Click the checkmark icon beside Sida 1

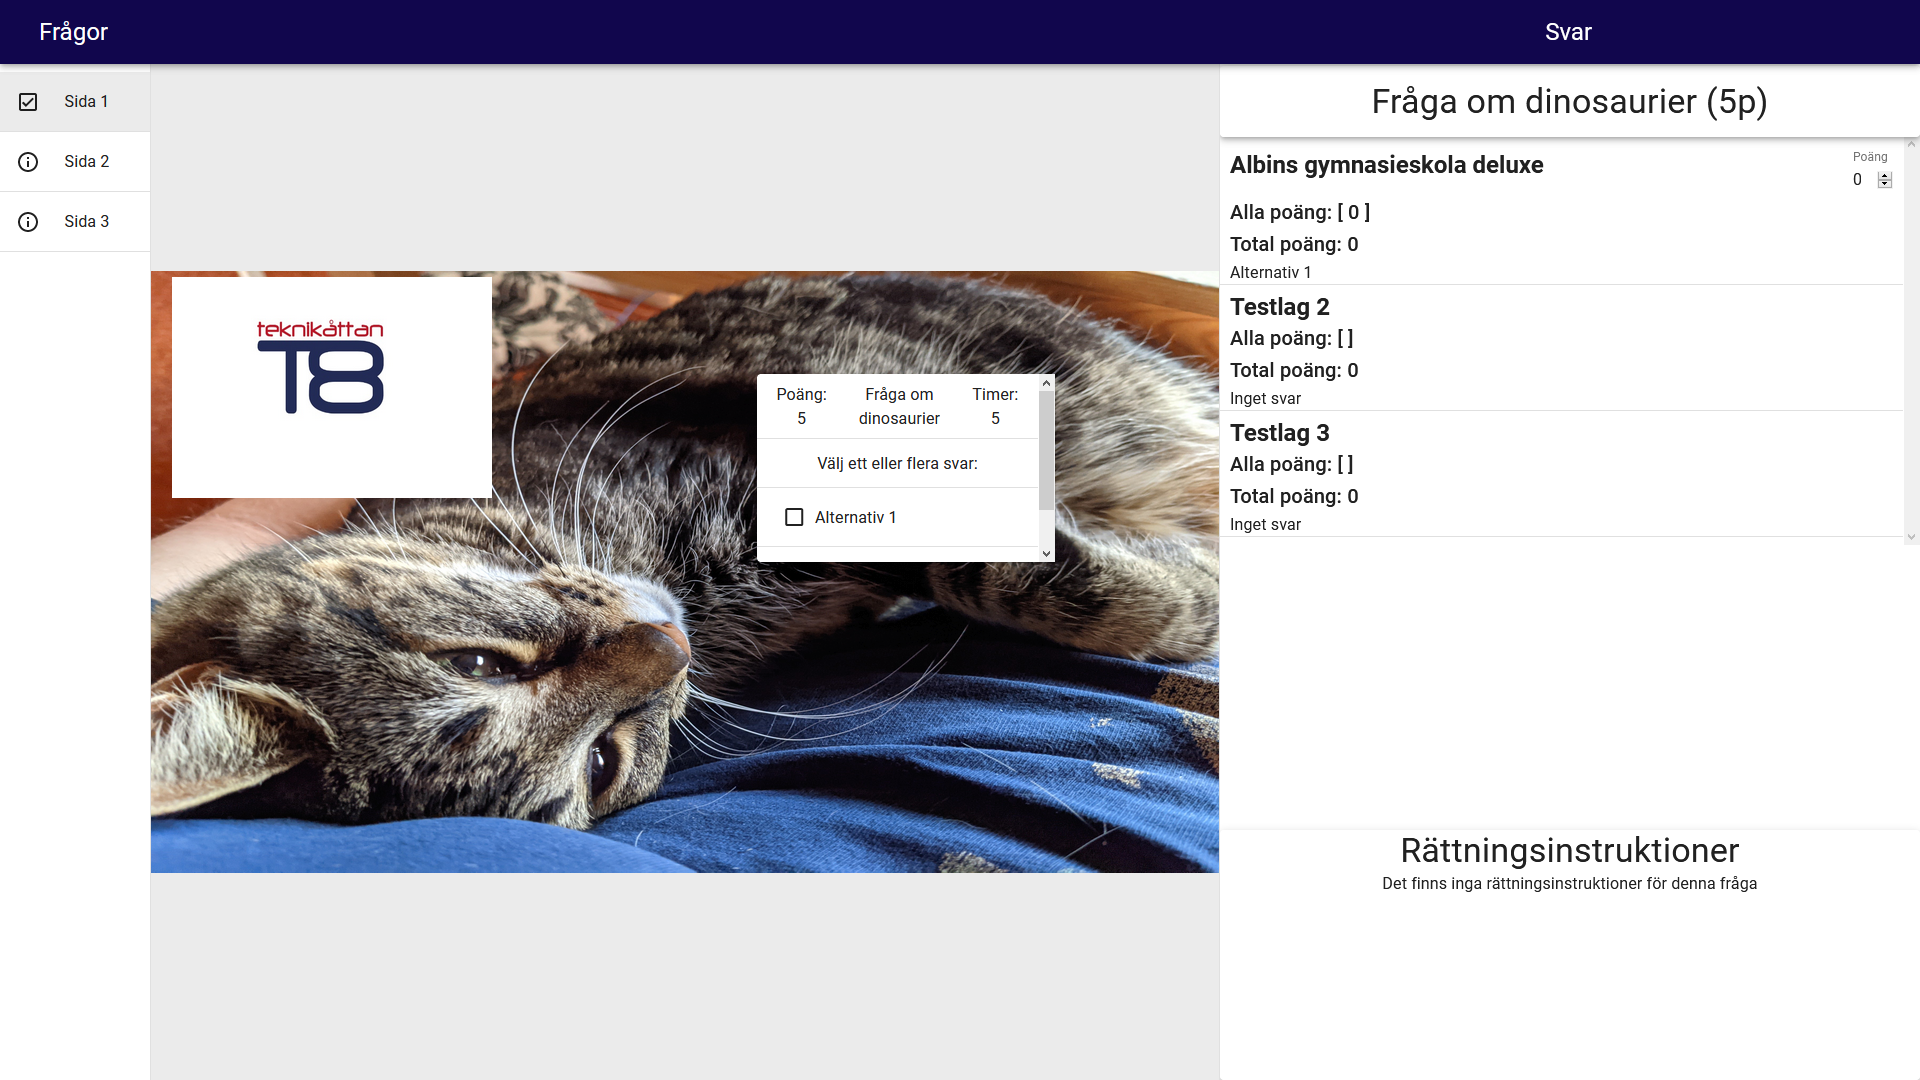tap(28, 102)
